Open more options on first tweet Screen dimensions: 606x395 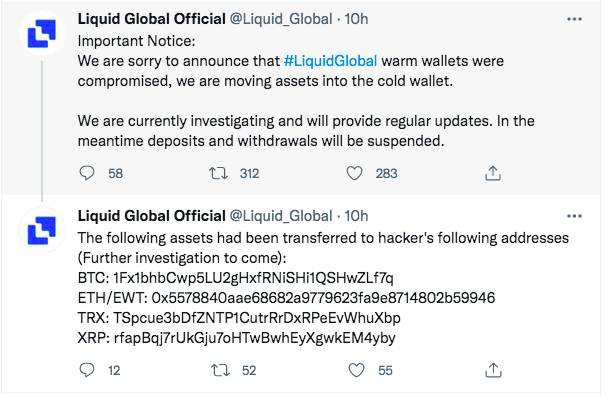(x=574, y=19)
